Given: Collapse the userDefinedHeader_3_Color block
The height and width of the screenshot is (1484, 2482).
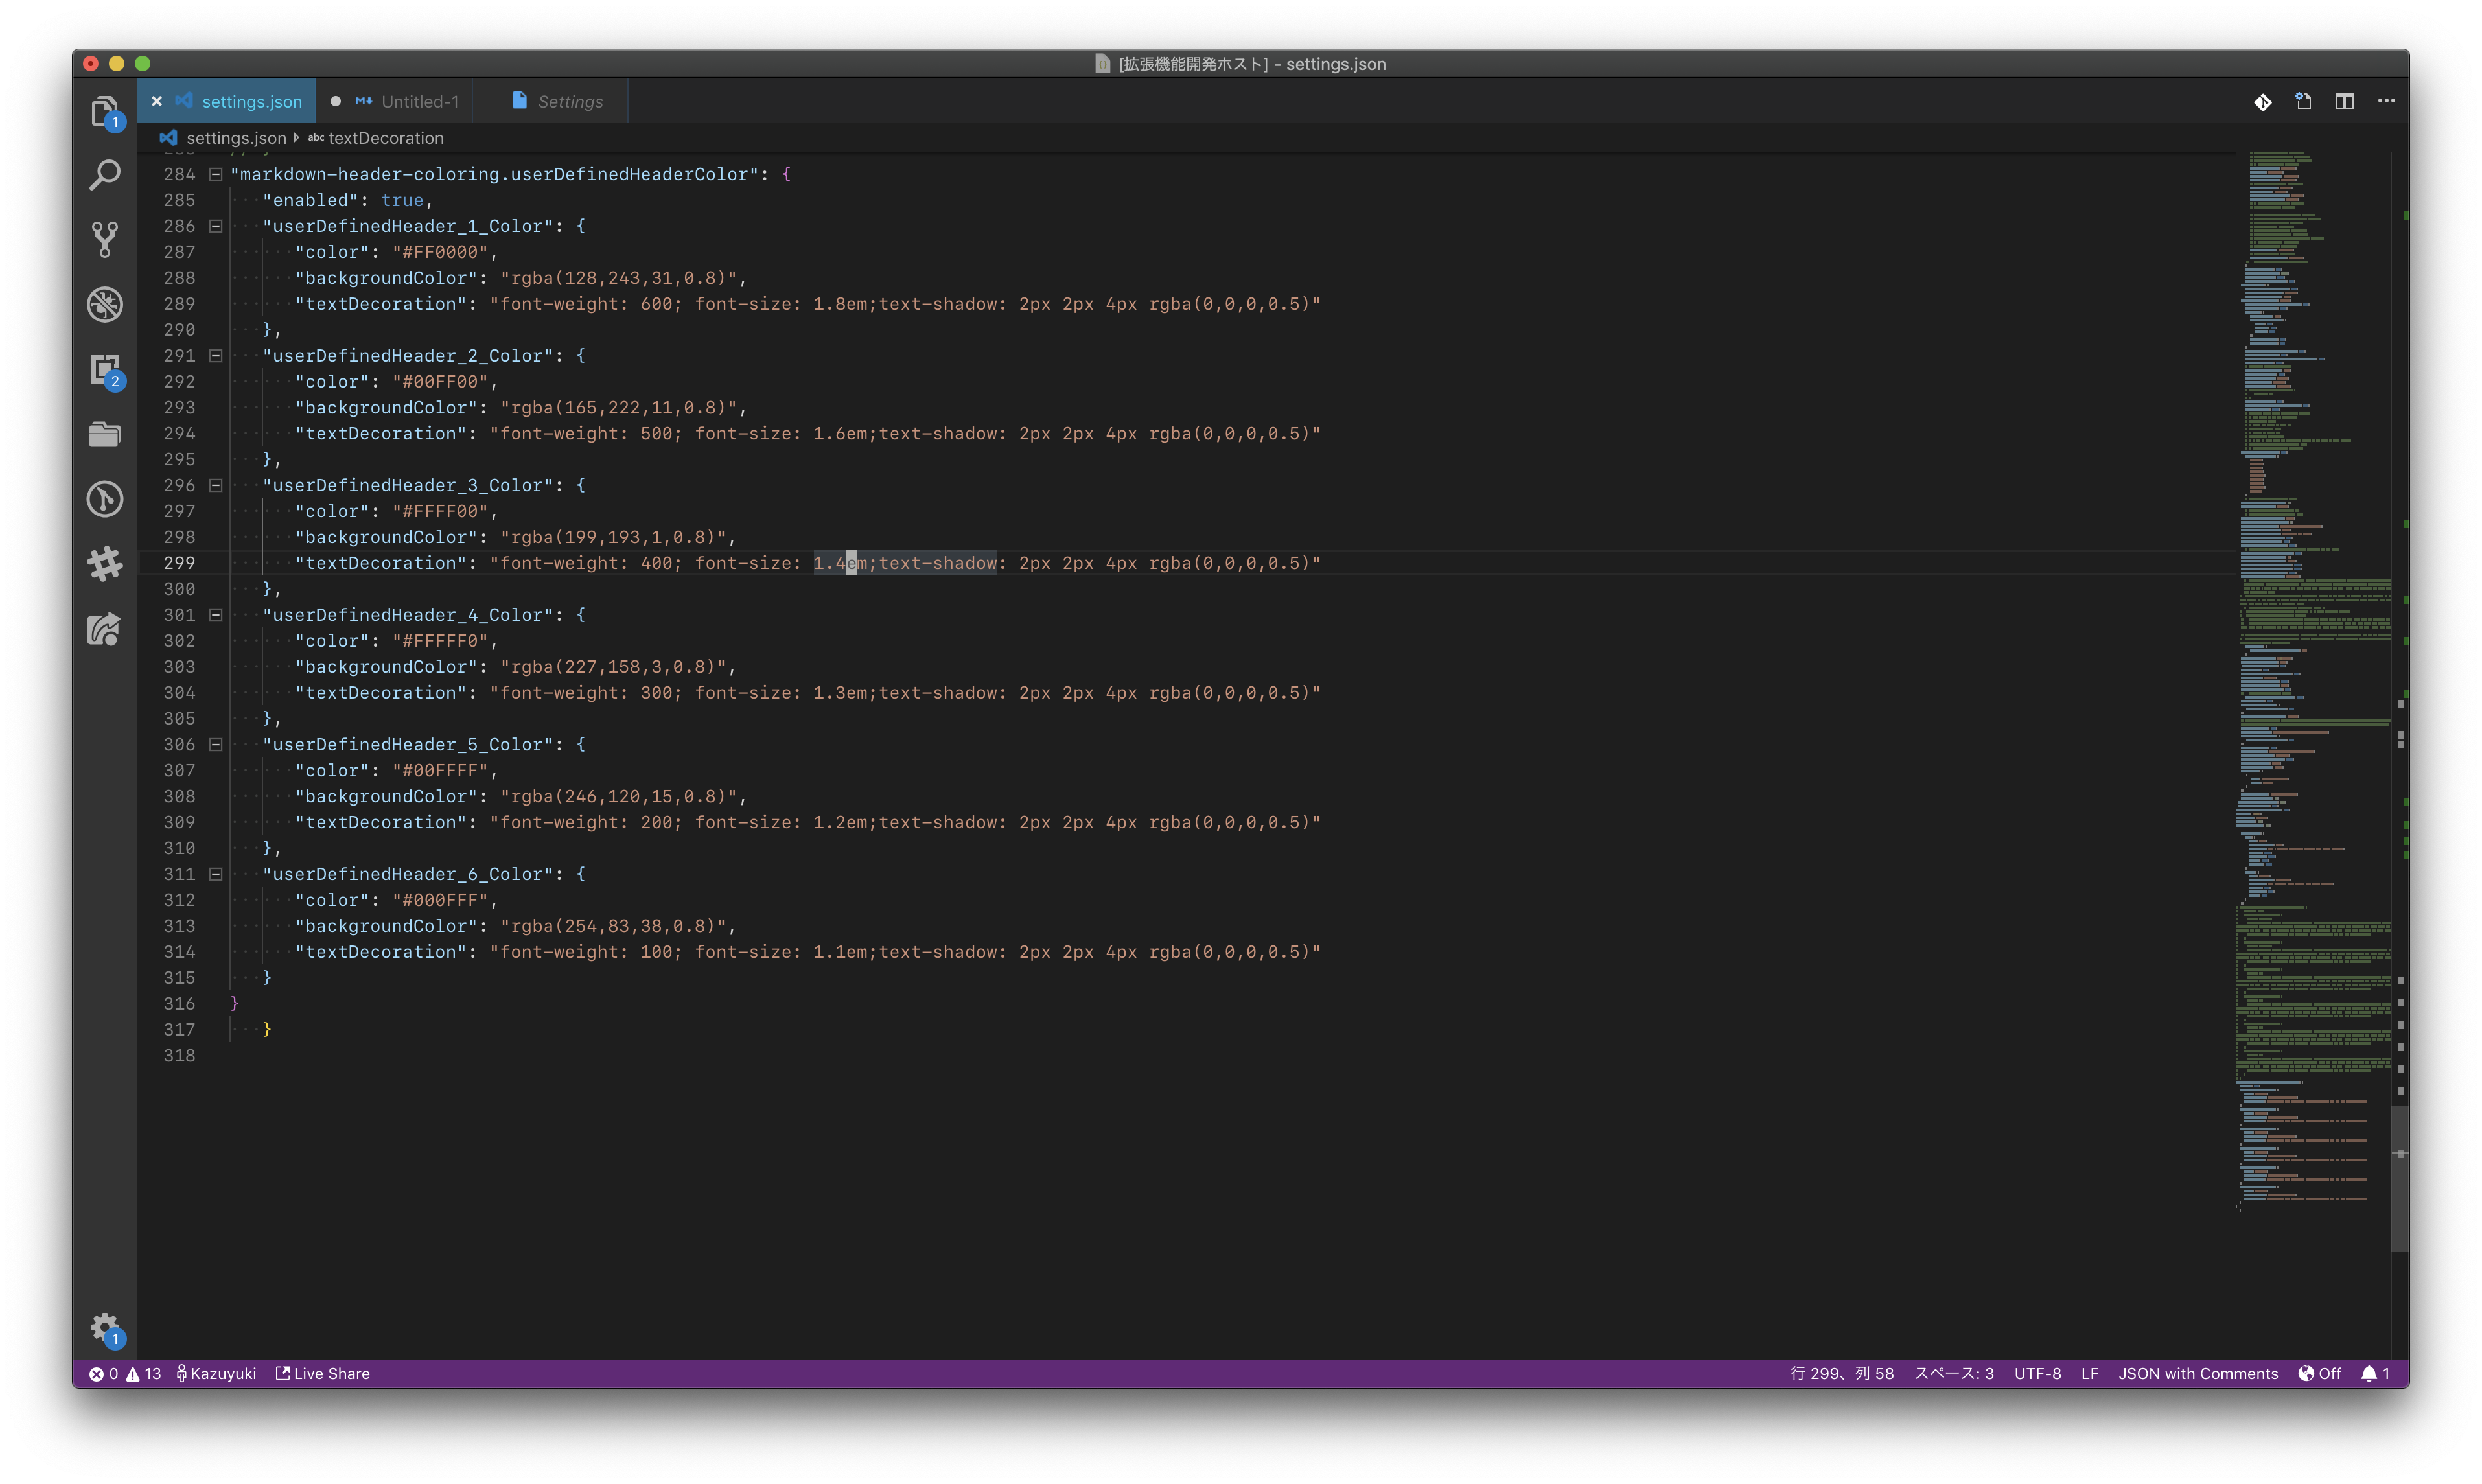Looking at the screenshot, I should pos(215,485).
